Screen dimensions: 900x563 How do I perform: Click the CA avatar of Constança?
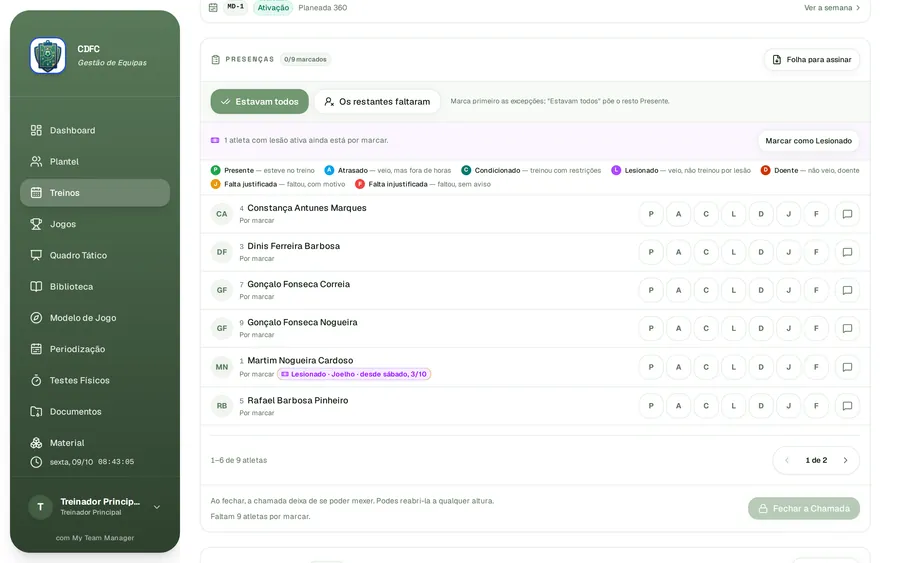click(222, 214)
